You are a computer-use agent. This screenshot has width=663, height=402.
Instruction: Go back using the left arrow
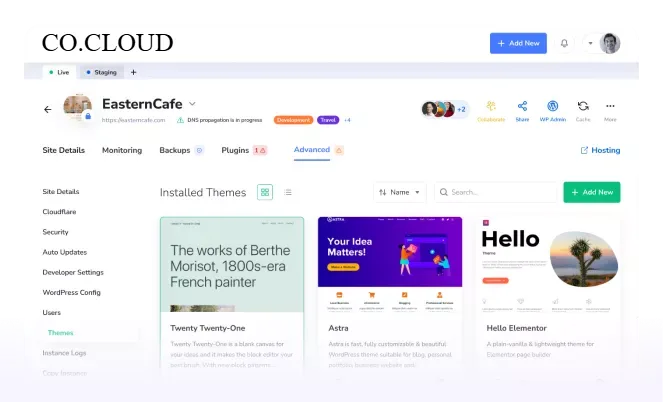tap(47, 109)
